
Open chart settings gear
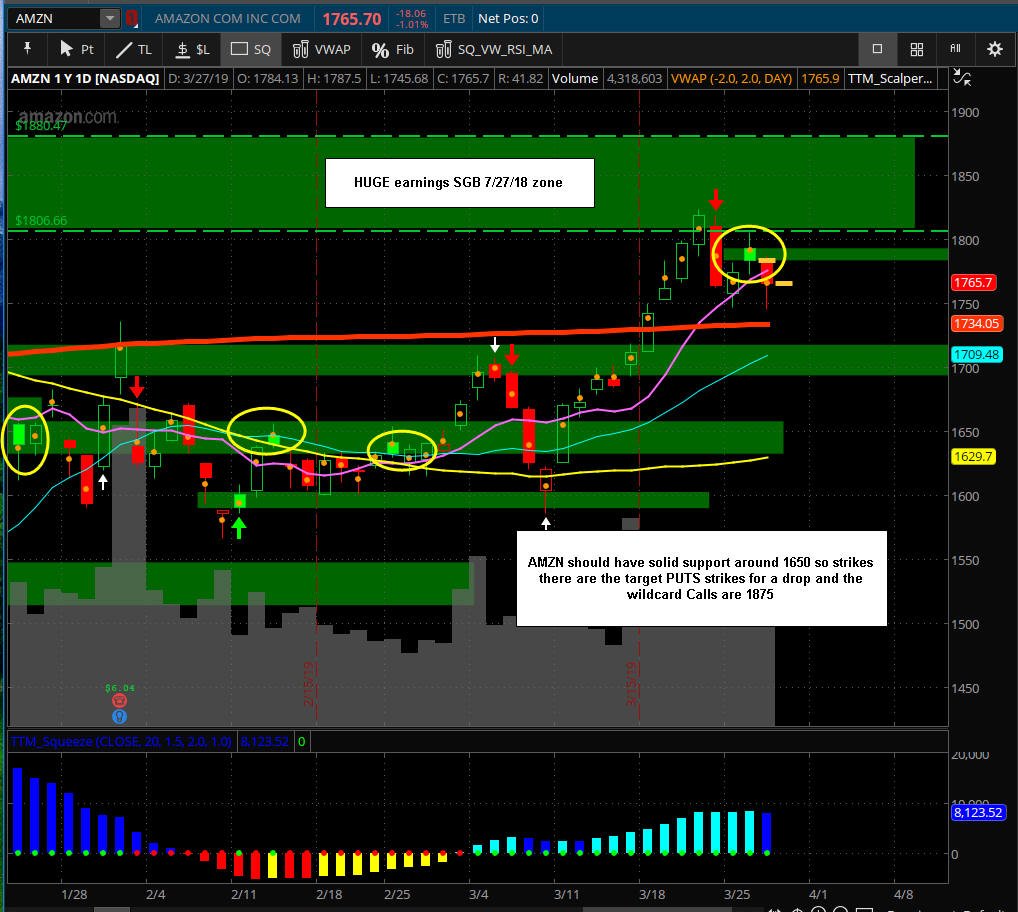(x=995, y=49)
